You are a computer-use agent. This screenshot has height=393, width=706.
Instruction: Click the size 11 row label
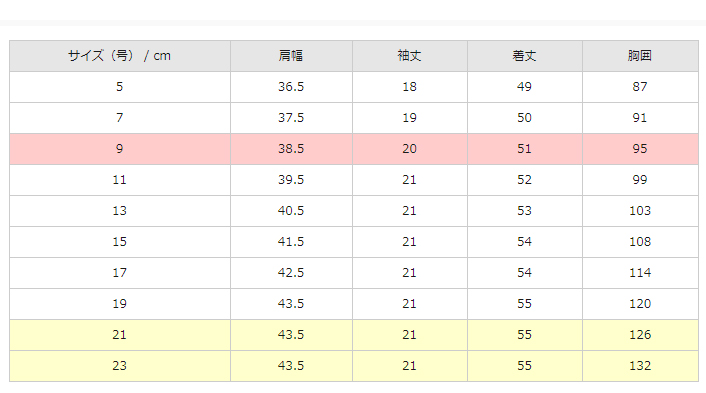tap(120, 180)
